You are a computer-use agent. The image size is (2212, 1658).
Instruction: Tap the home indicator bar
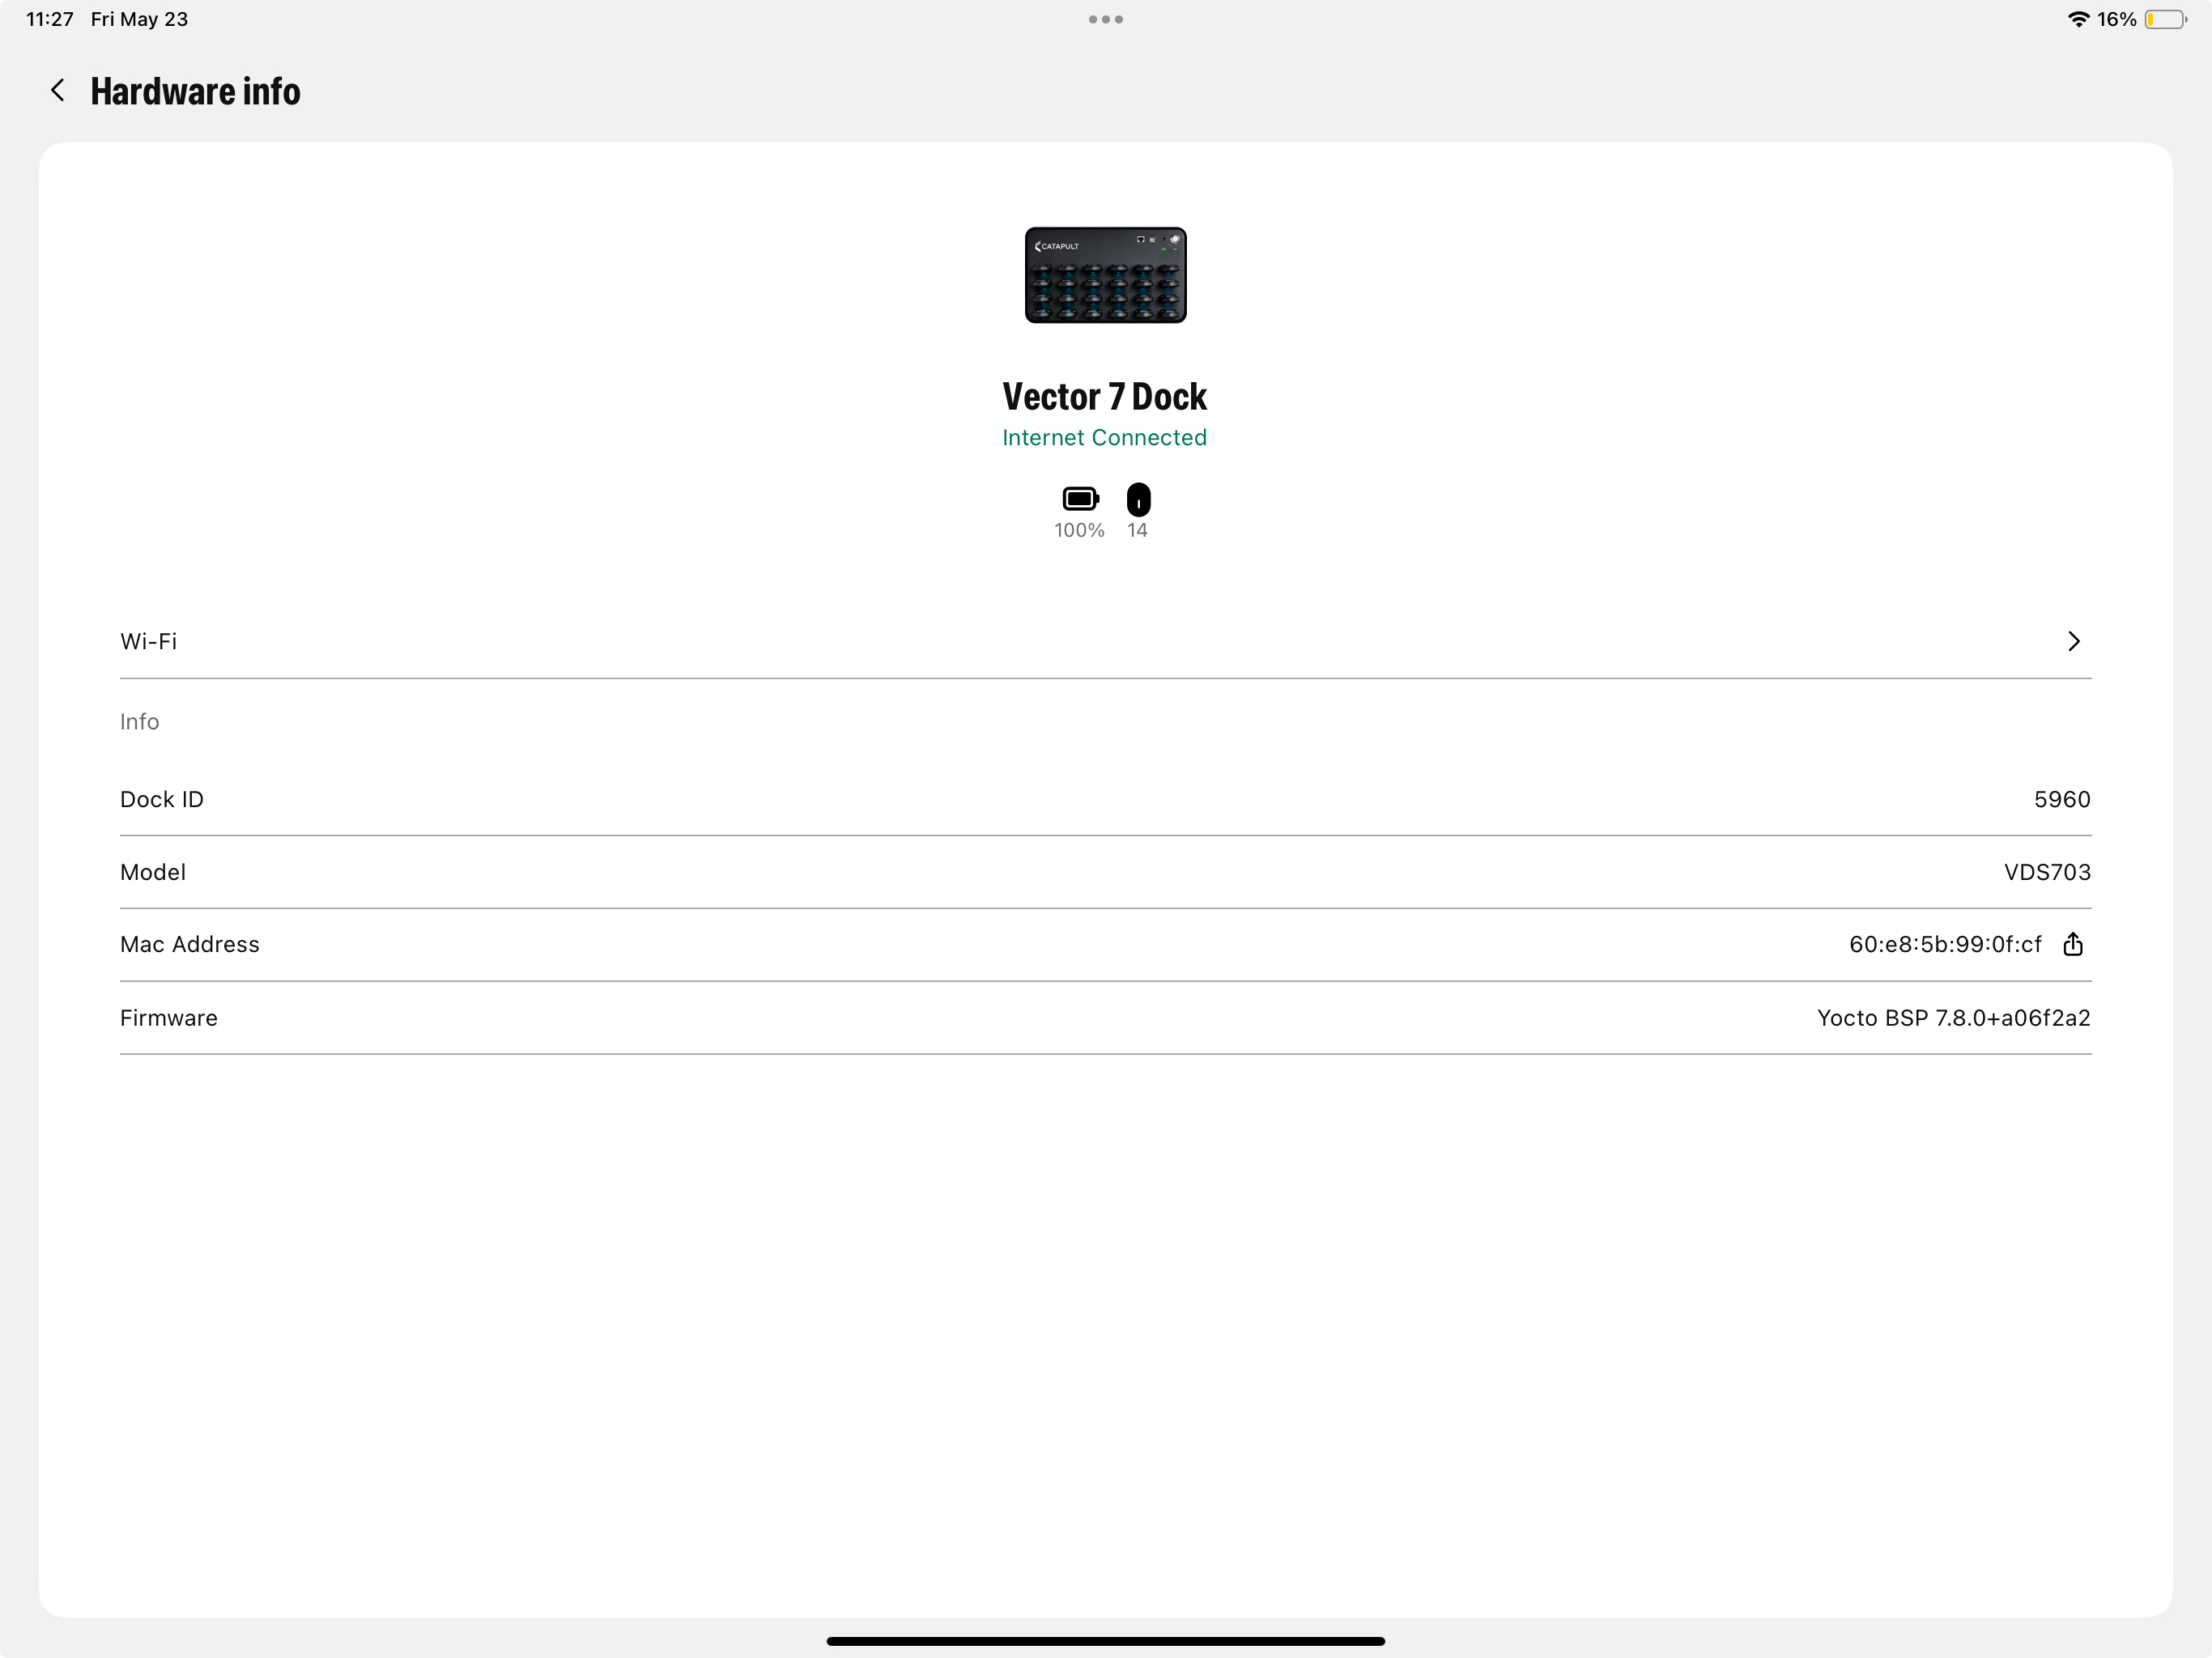pos(1105,1640)
